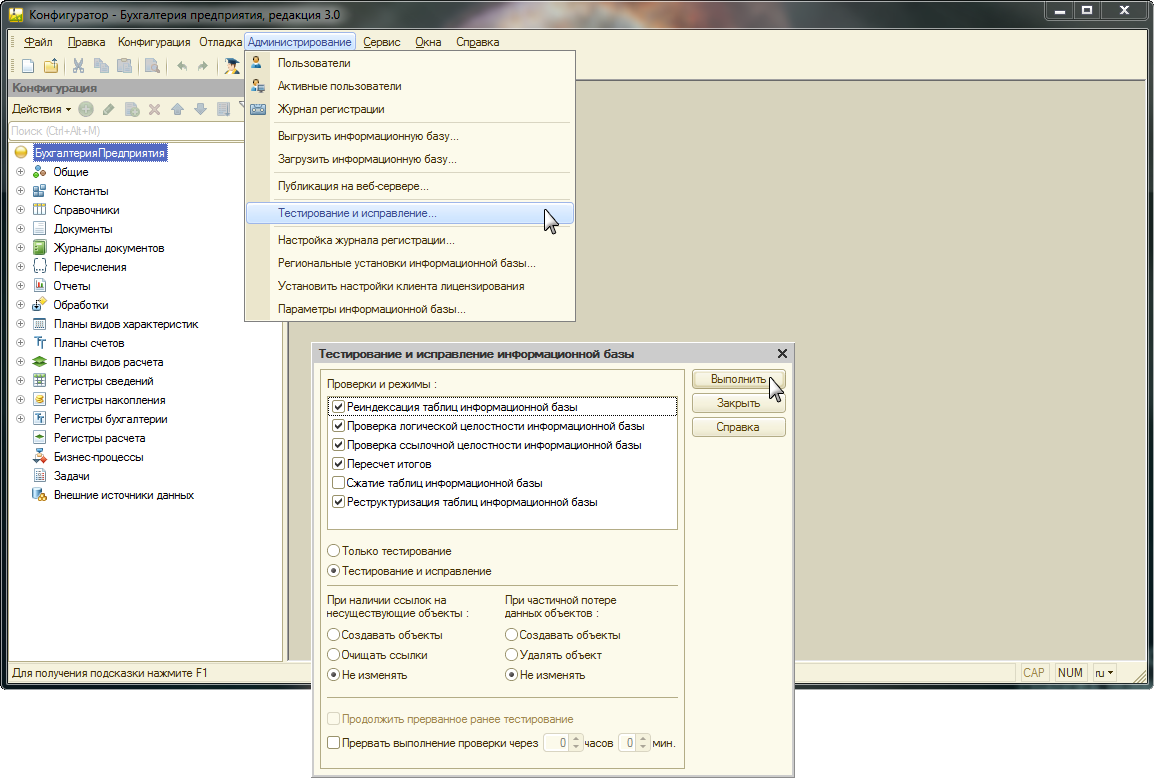Toggle Проверка ссылочной целостности checkbox
The image size is (1154, 780).
click(339, 445)
